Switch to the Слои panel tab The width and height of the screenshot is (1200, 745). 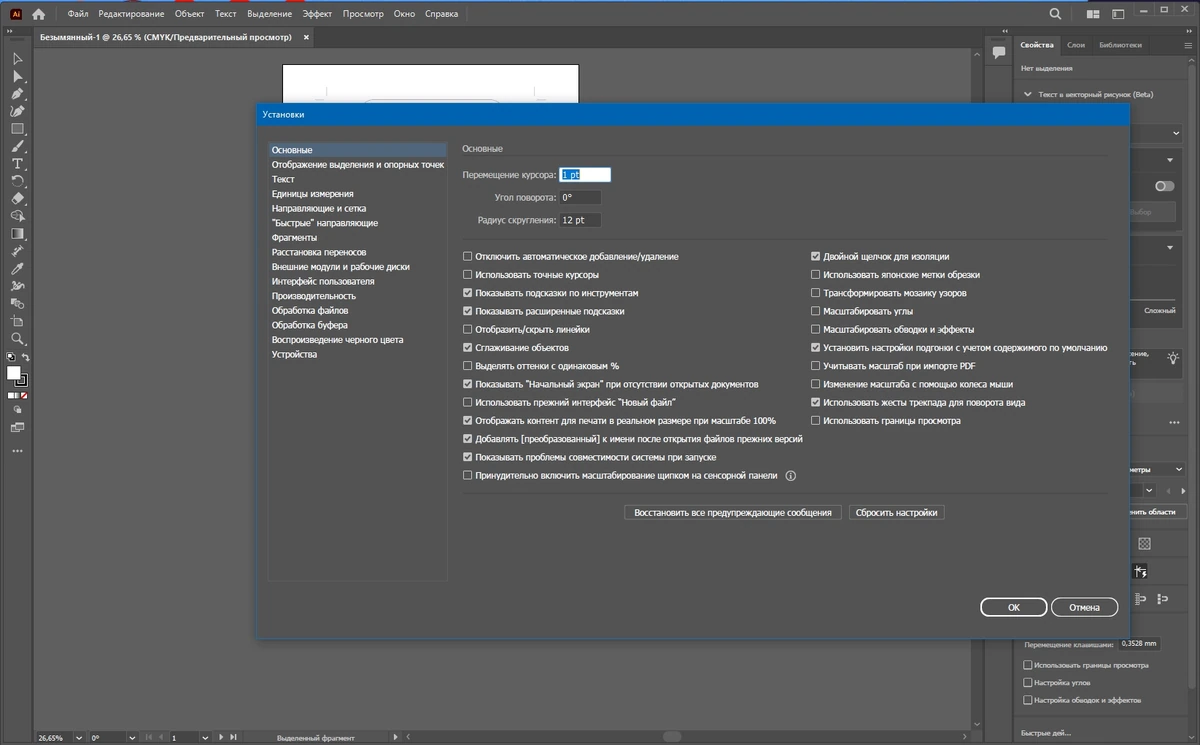(1076, 45)
